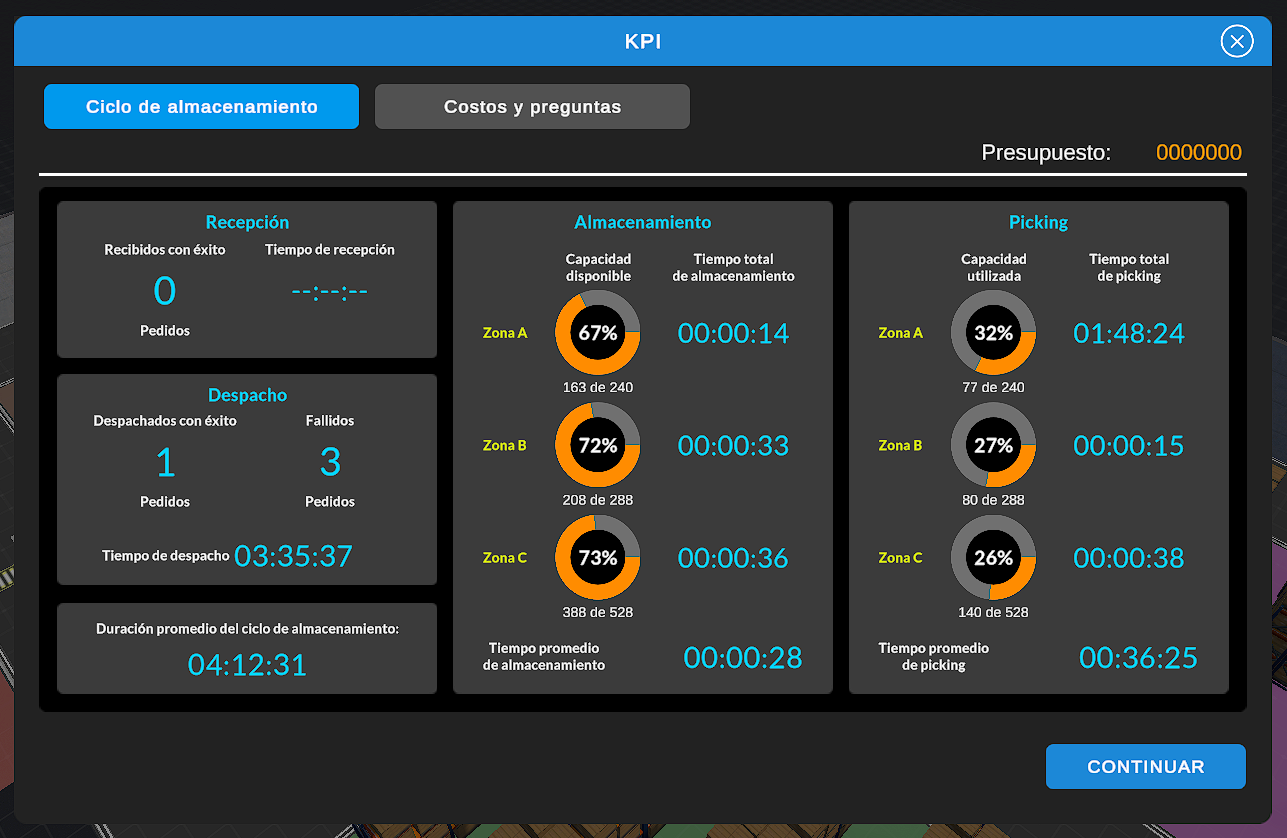1287x838 pixels.
Task: Click the '208 de 288' capacity text
Action: pyautogui.click(x=598, y=500)
